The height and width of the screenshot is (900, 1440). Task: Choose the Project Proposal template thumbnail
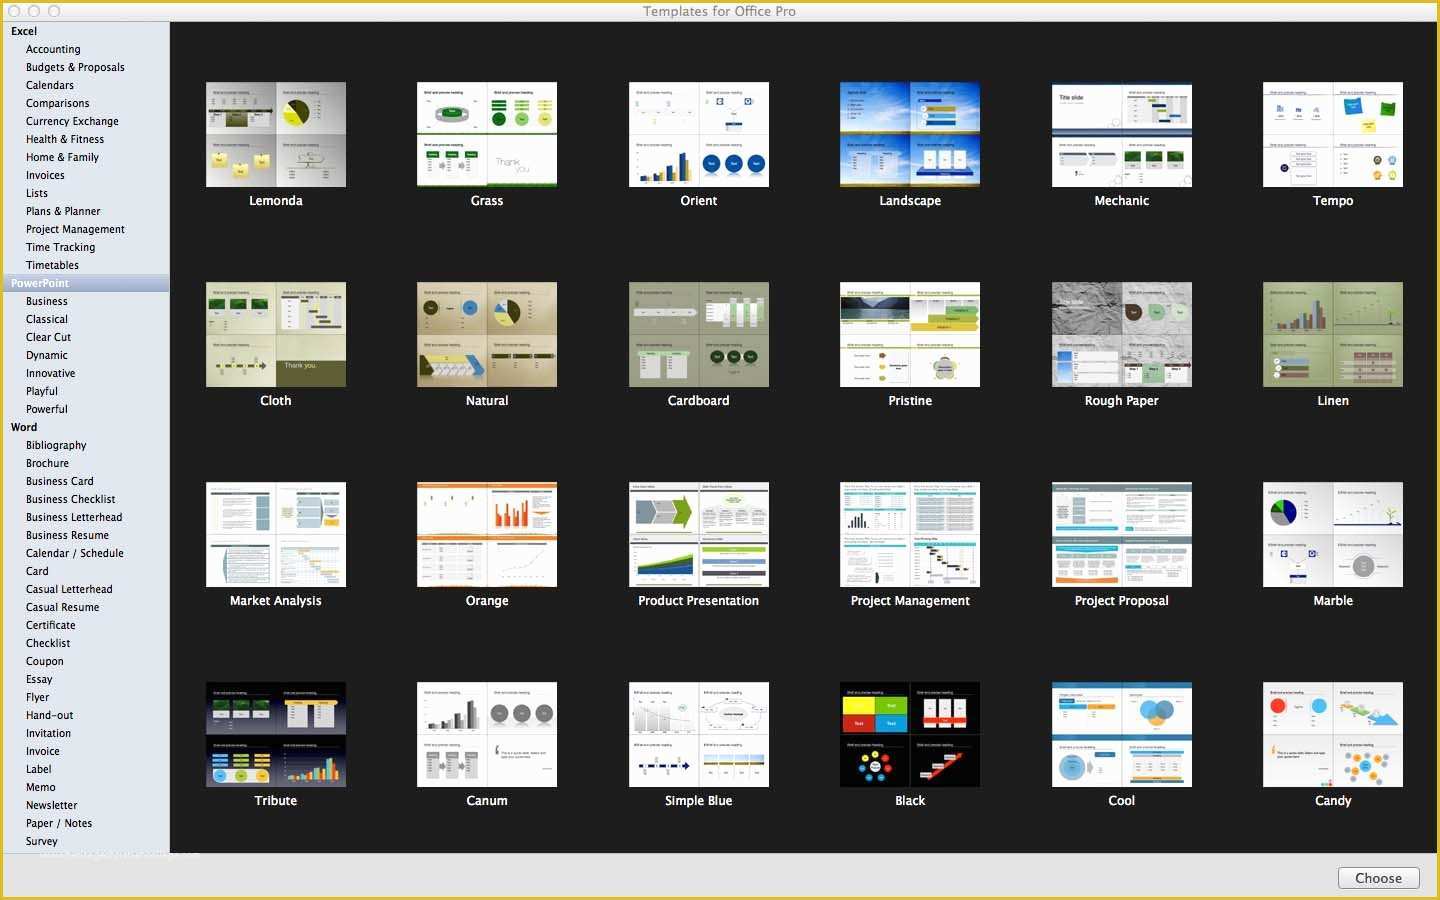pyautogui.click(x=1122, y=534)
